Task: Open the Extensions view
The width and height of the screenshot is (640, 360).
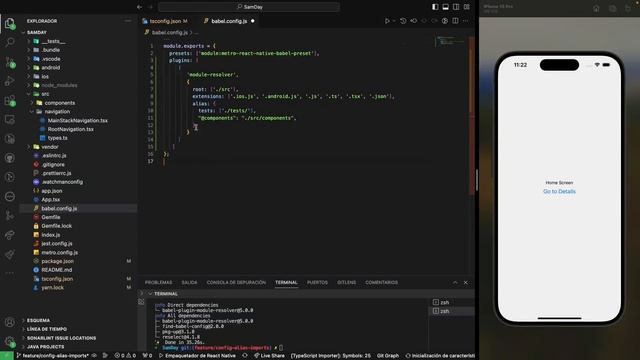Action: 9,100
